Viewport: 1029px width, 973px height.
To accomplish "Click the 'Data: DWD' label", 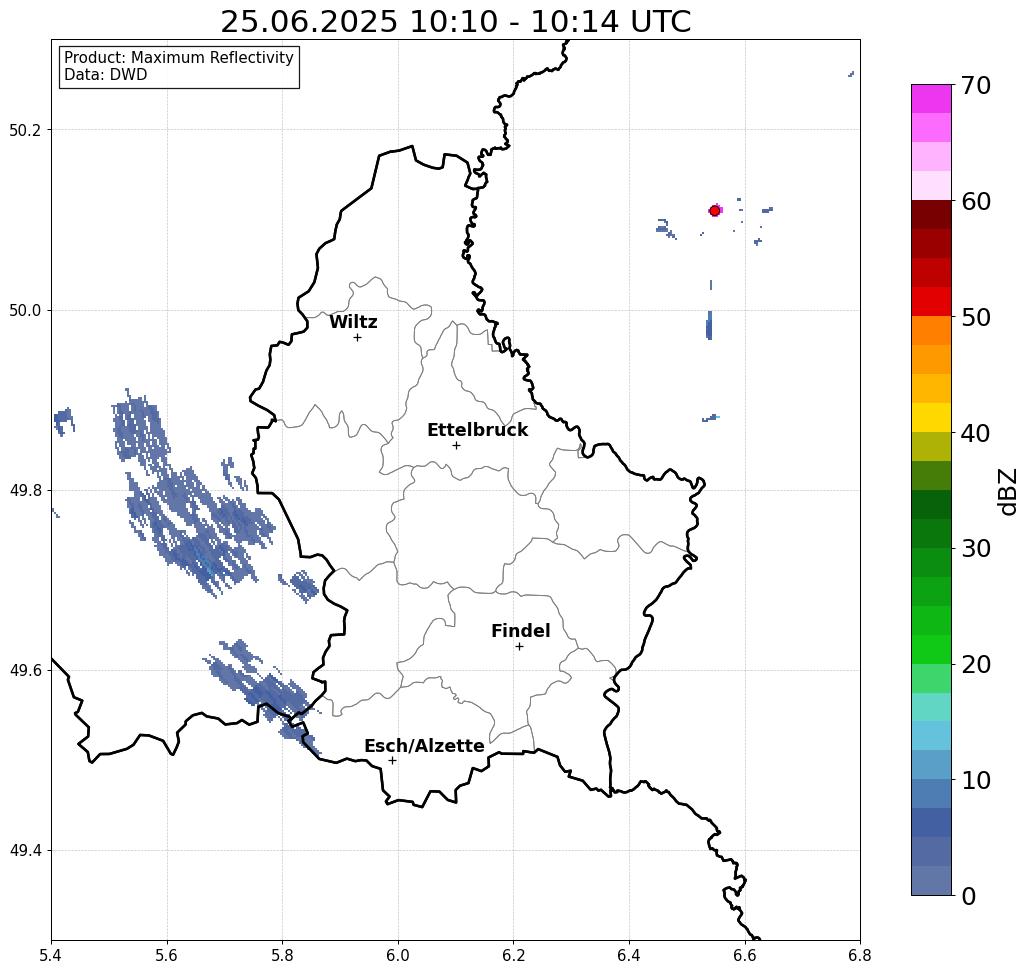I will (106, 75).
